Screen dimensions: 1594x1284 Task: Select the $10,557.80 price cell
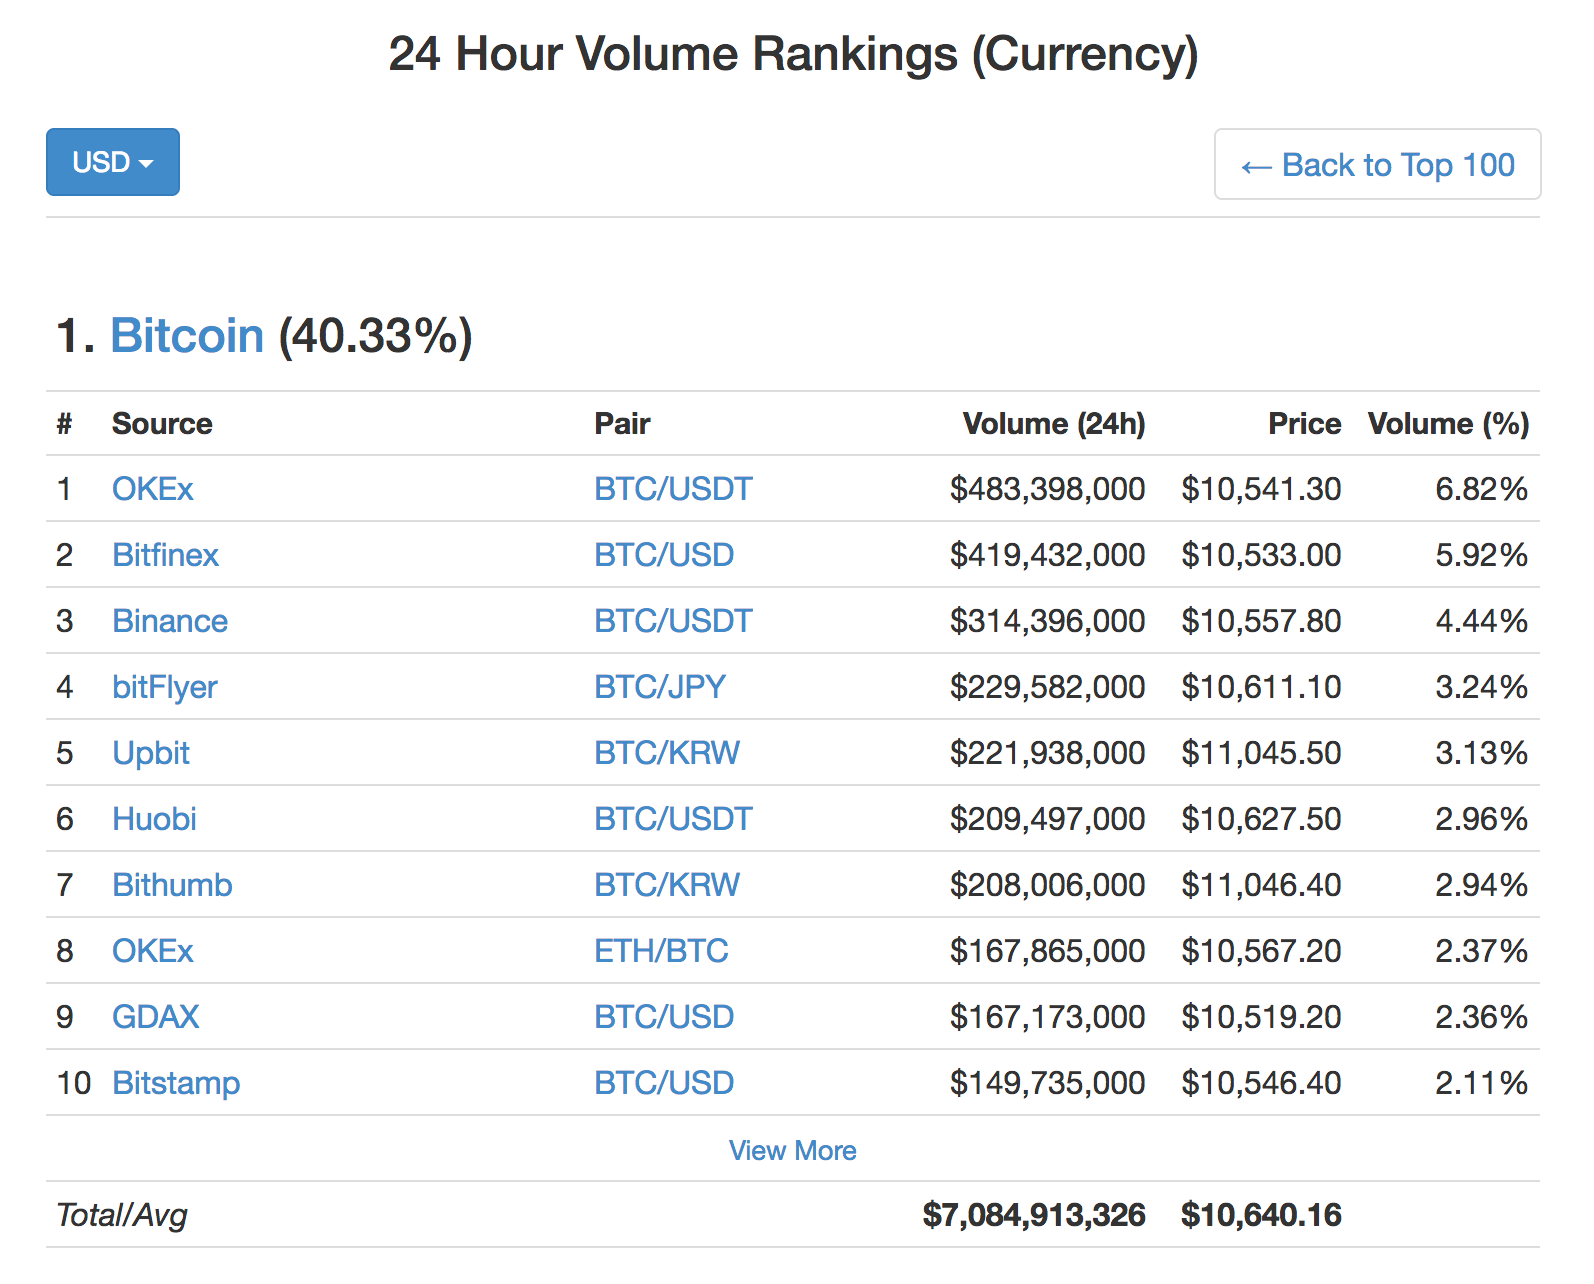[1261, 621]
